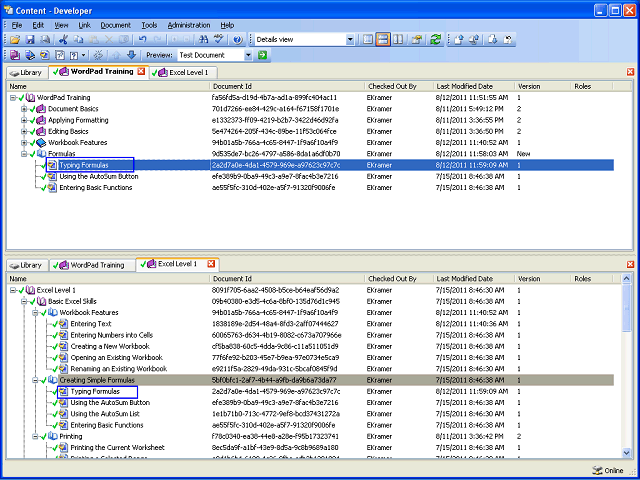Open the Preview Test Document dropdown
The width and height of the screenshot is (640, 480).
(249, 55)
